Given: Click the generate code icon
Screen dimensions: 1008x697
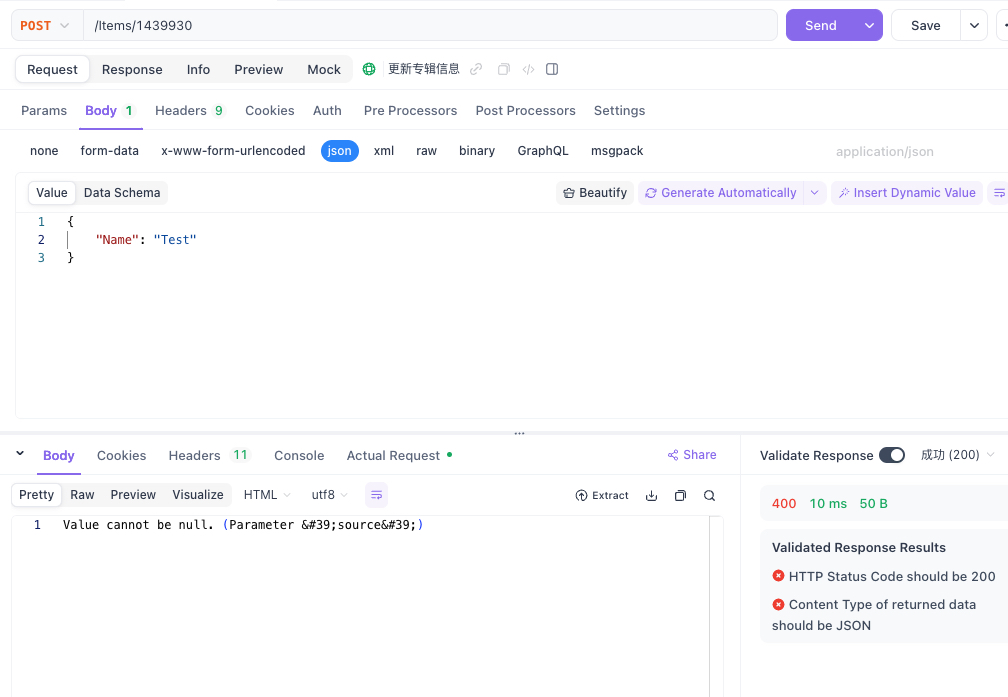Looking at the screenshot, I should pyautogui.click(x=528, y=69).
